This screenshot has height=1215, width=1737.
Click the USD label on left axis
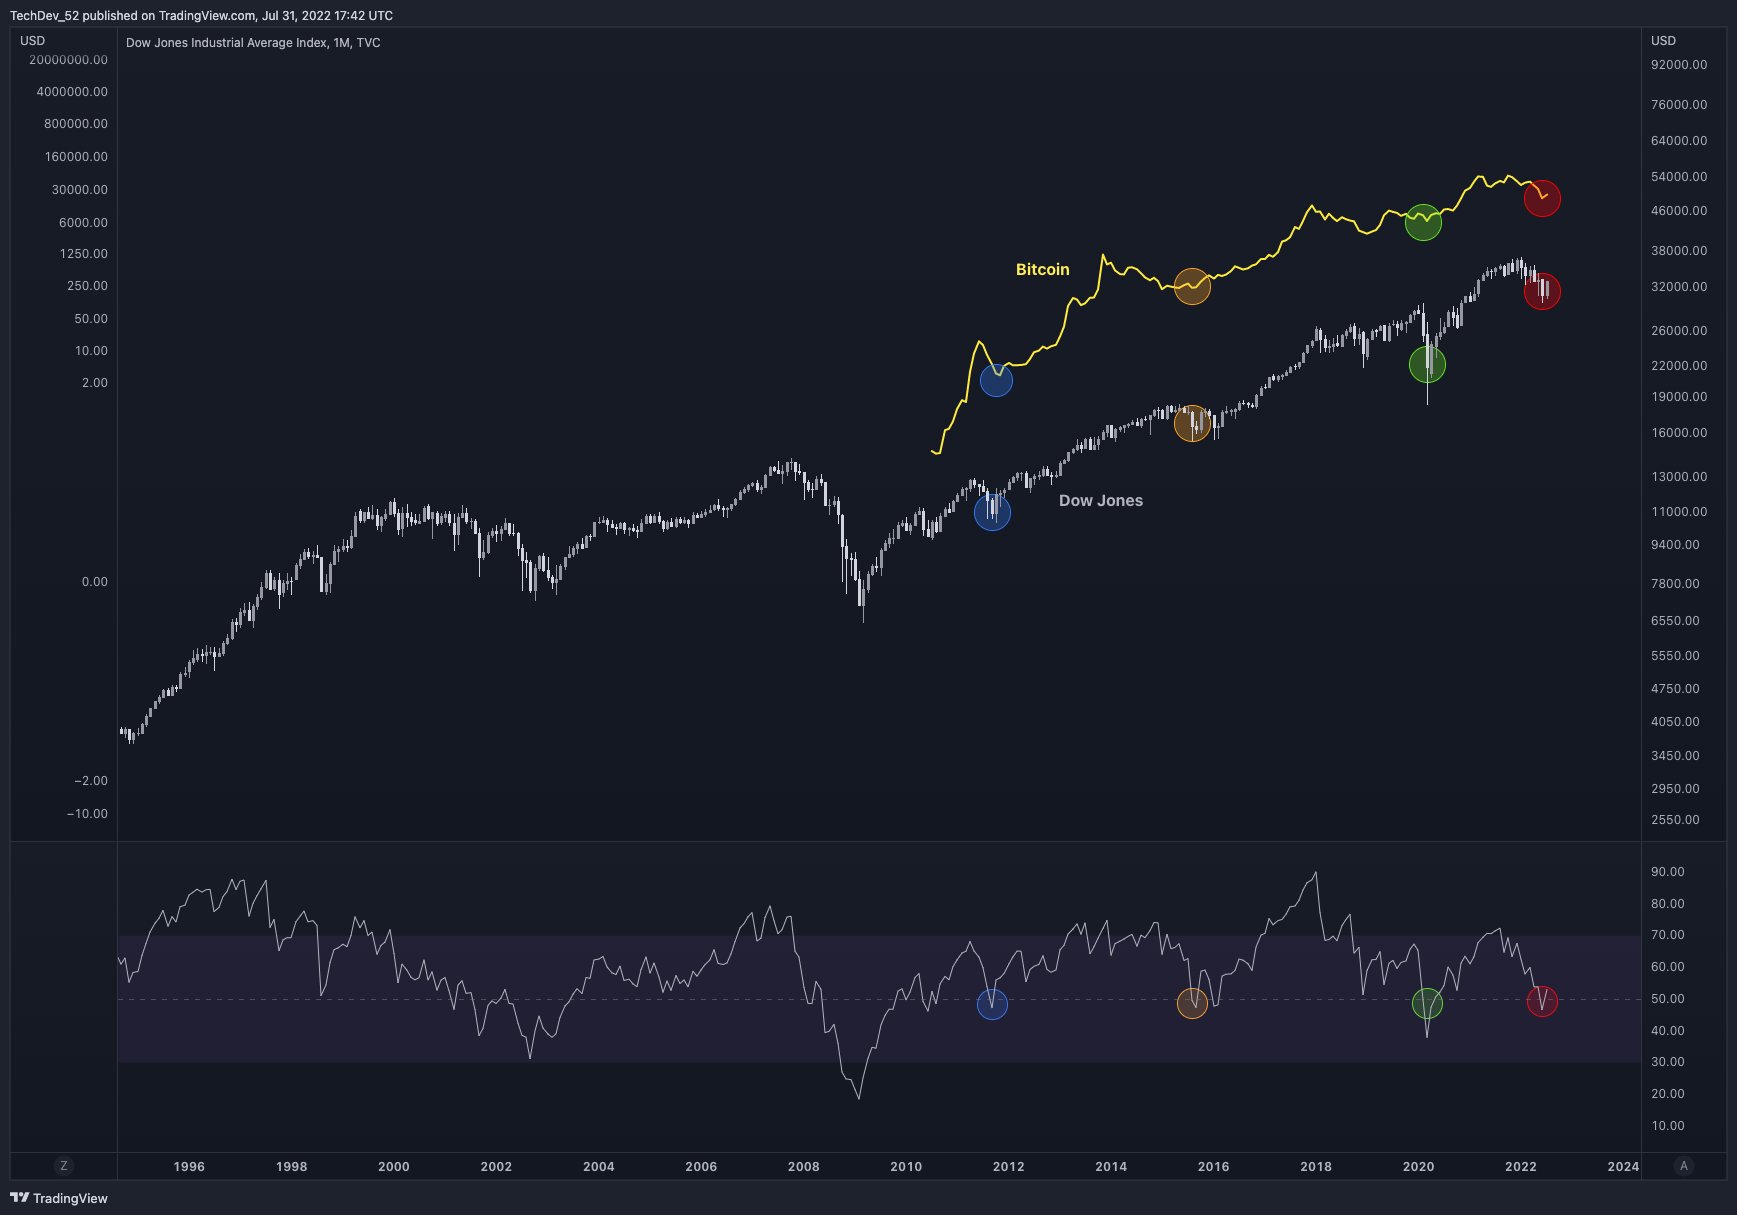[33, 41]
